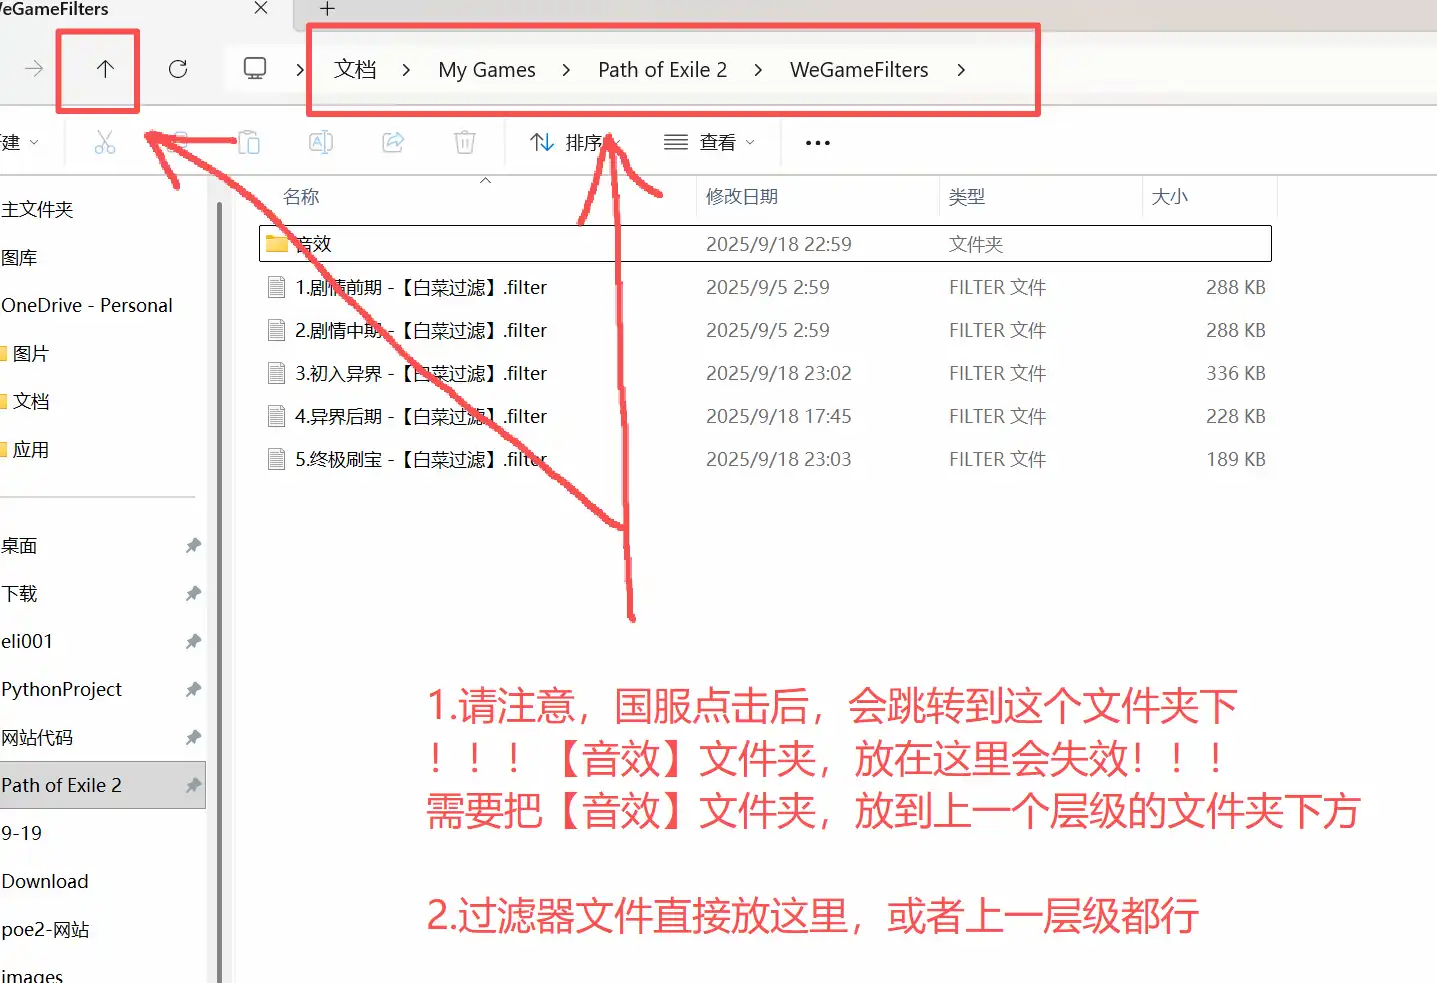Open the three-dots more options menu

pos(817,143)
